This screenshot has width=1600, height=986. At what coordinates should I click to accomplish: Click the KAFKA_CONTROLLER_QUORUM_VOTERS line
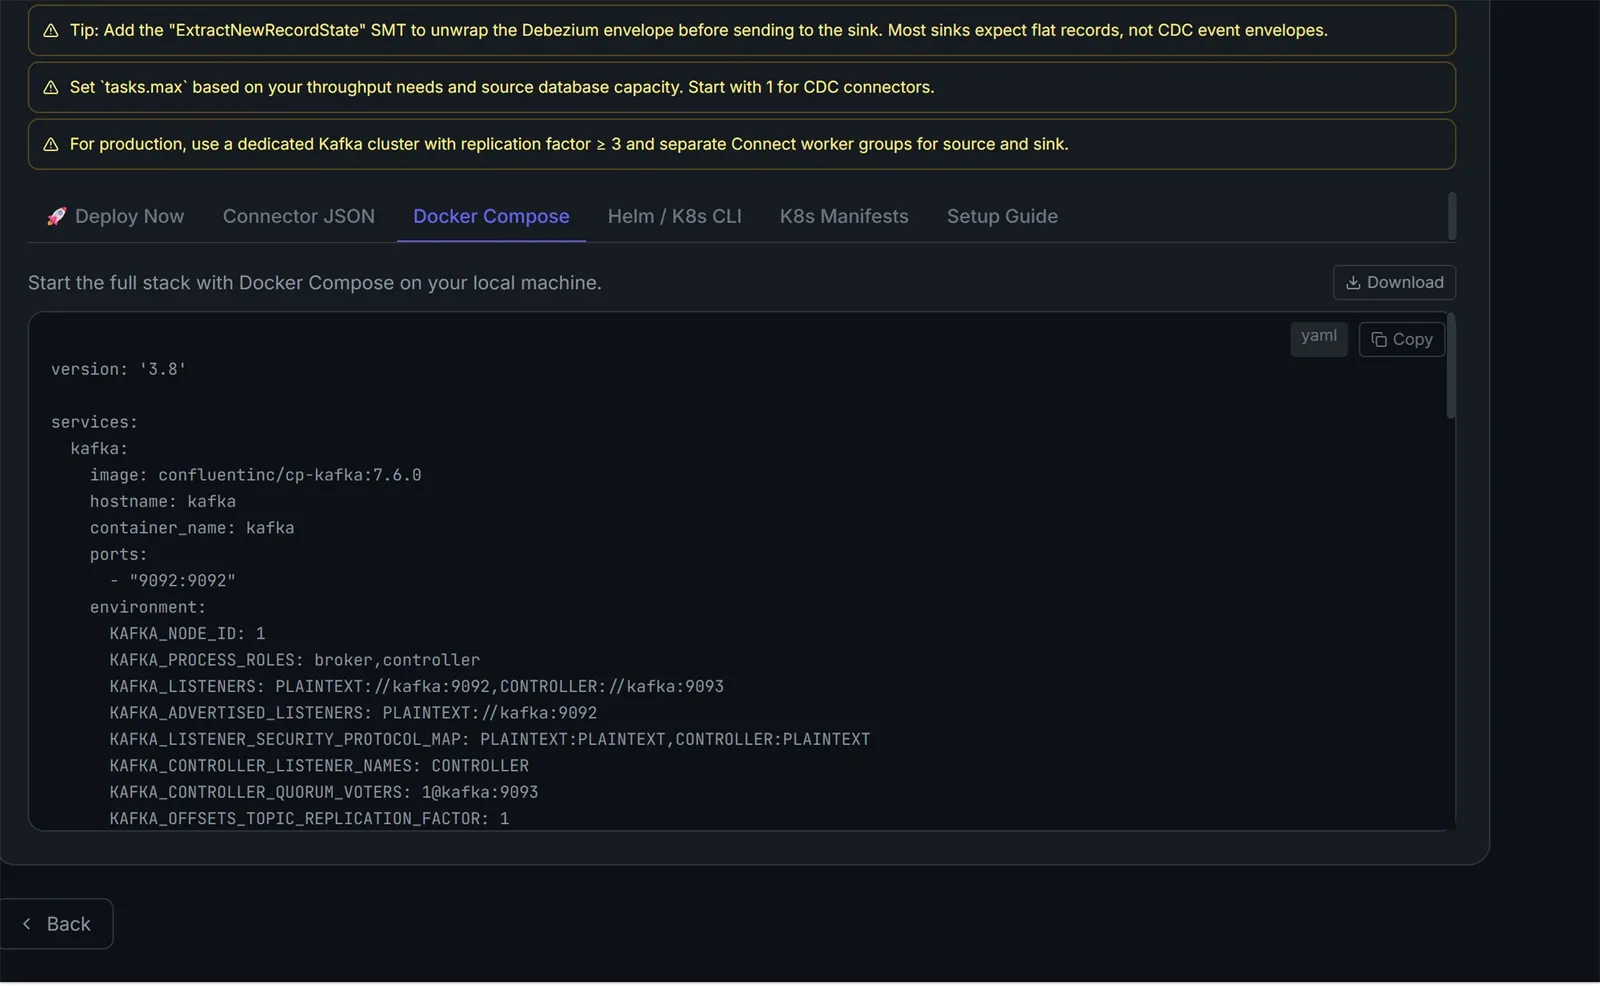pos(324,793)
